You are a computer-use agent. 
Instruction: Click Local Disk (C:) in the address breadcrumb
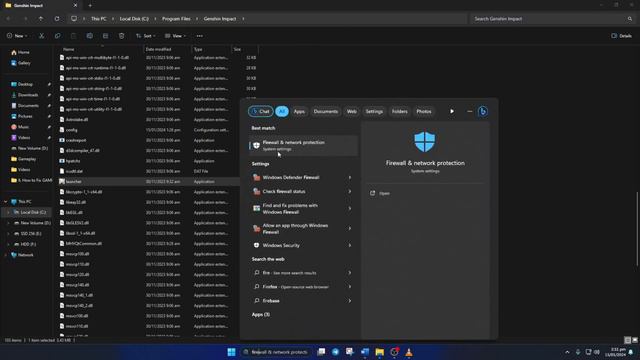[134, 19]
